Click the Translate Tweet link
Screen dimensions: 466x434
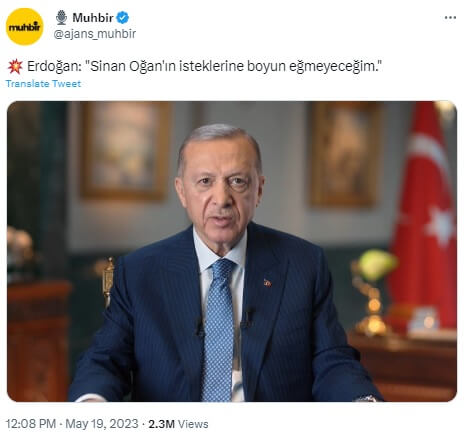pos(43,84)
